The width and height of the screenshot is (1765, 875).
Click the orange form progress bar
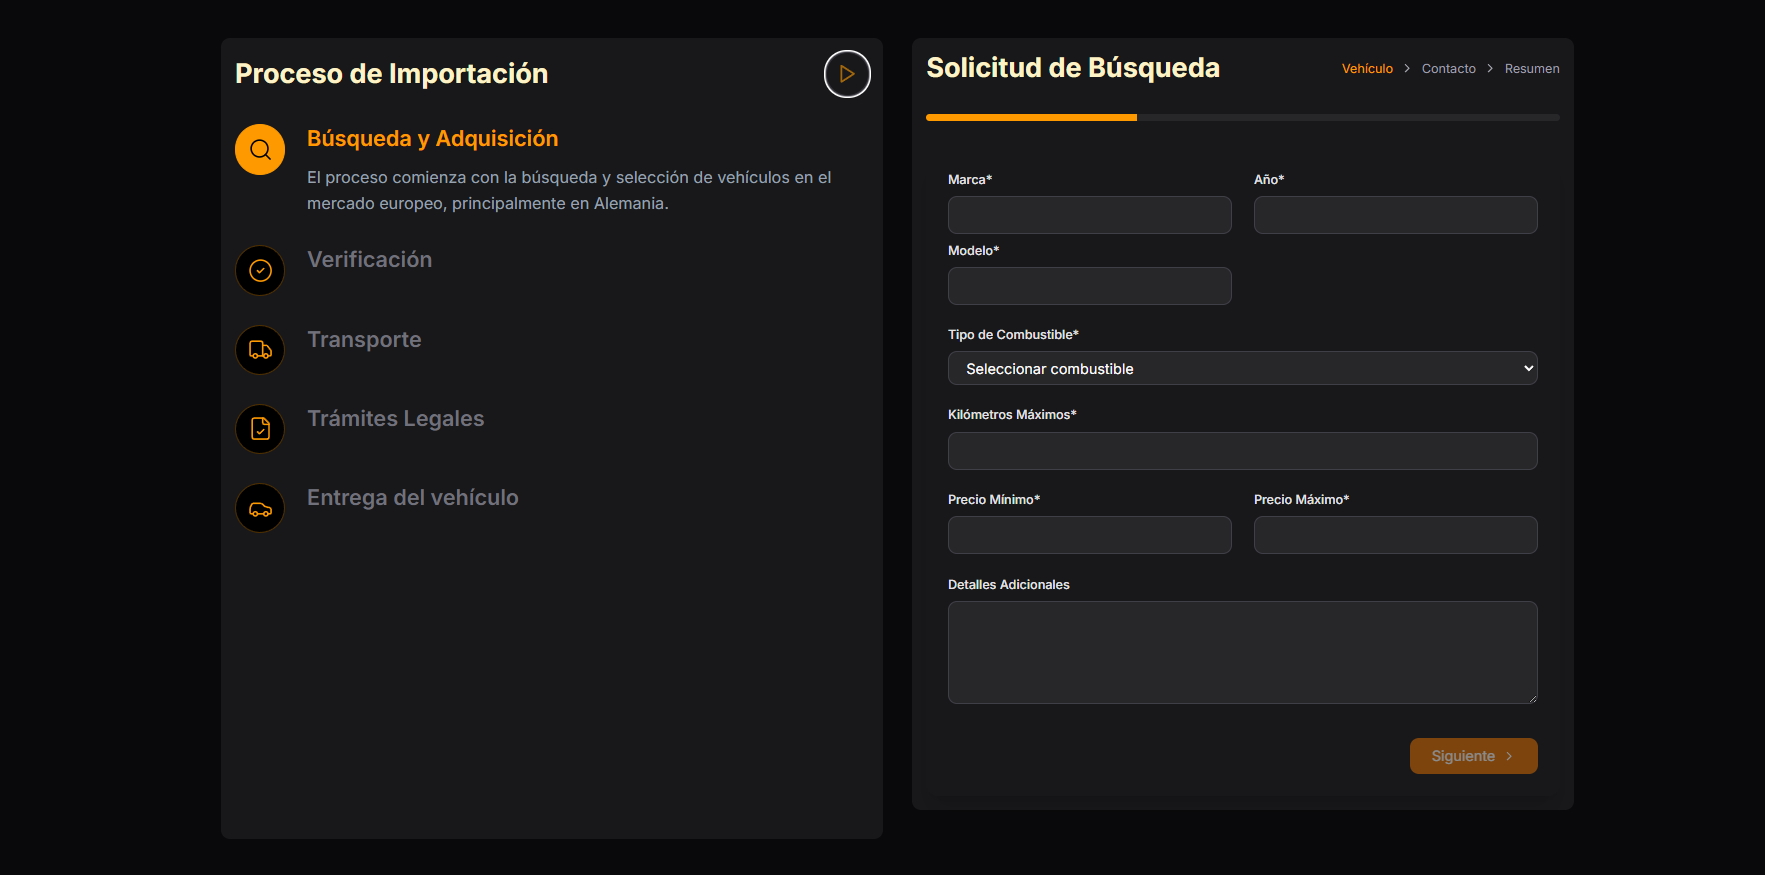[1031, 118]
